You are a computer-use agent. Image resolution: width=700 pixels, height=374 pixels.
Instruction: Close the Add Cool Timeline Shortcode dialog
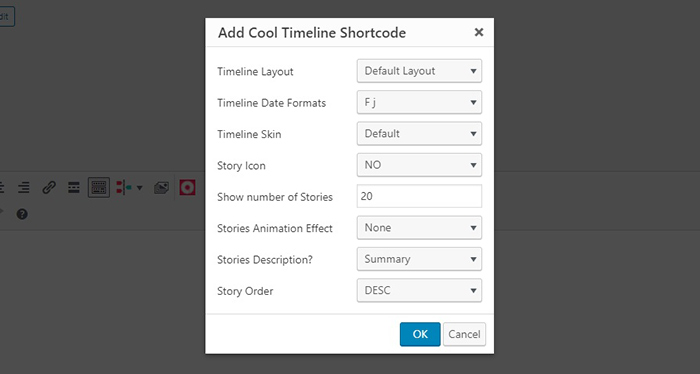click(479, 32)
